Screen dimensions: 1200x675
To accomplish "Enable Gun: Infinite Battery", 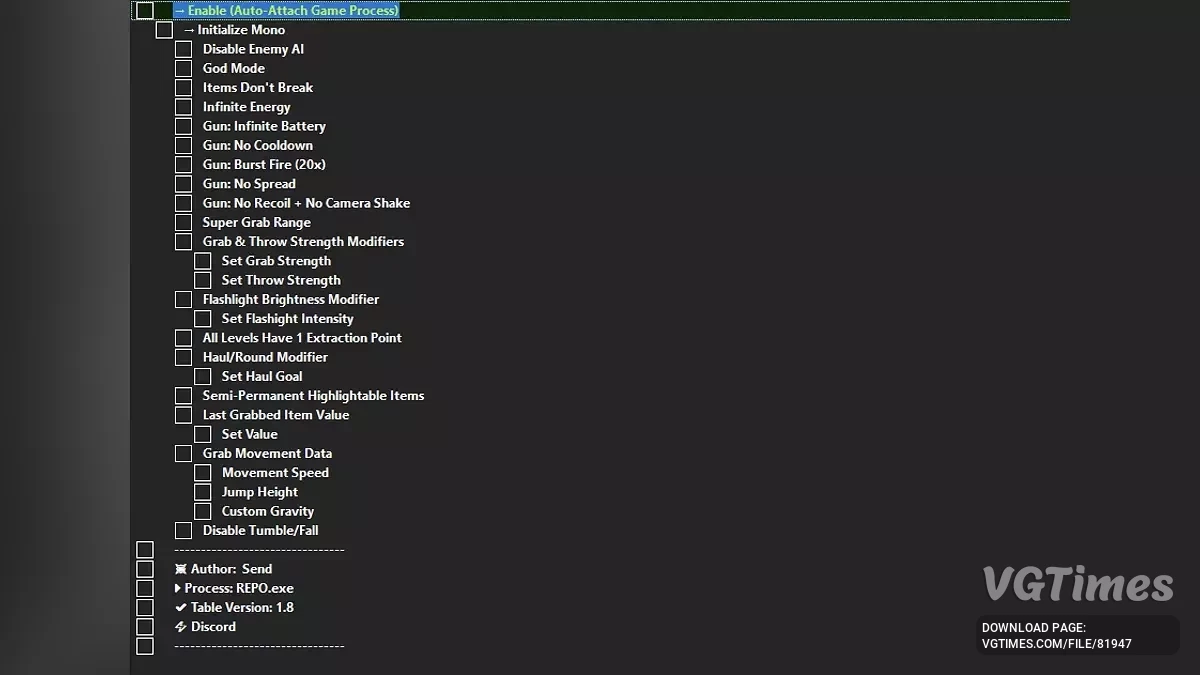I will [183, 126].
